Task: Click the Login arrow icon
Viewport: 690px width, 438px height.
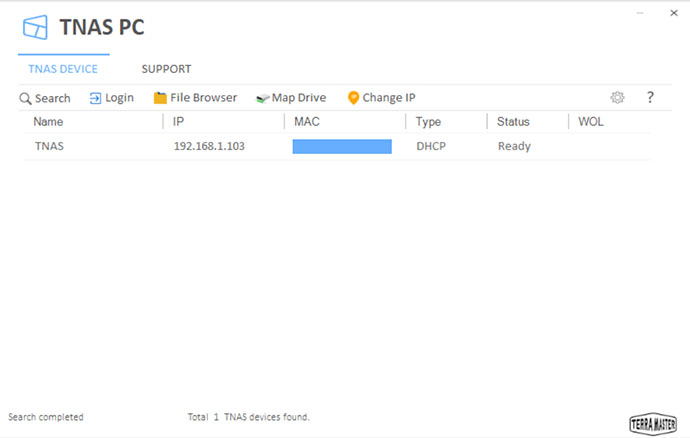Action: 95,98
